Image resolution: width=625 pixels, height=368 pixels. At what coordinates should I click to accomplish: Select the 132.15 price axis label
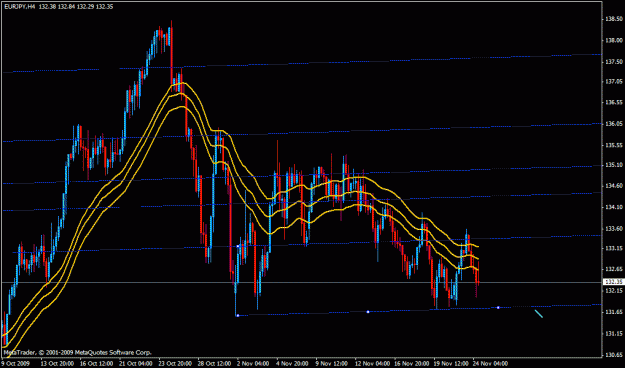click(x=614, y=291)
